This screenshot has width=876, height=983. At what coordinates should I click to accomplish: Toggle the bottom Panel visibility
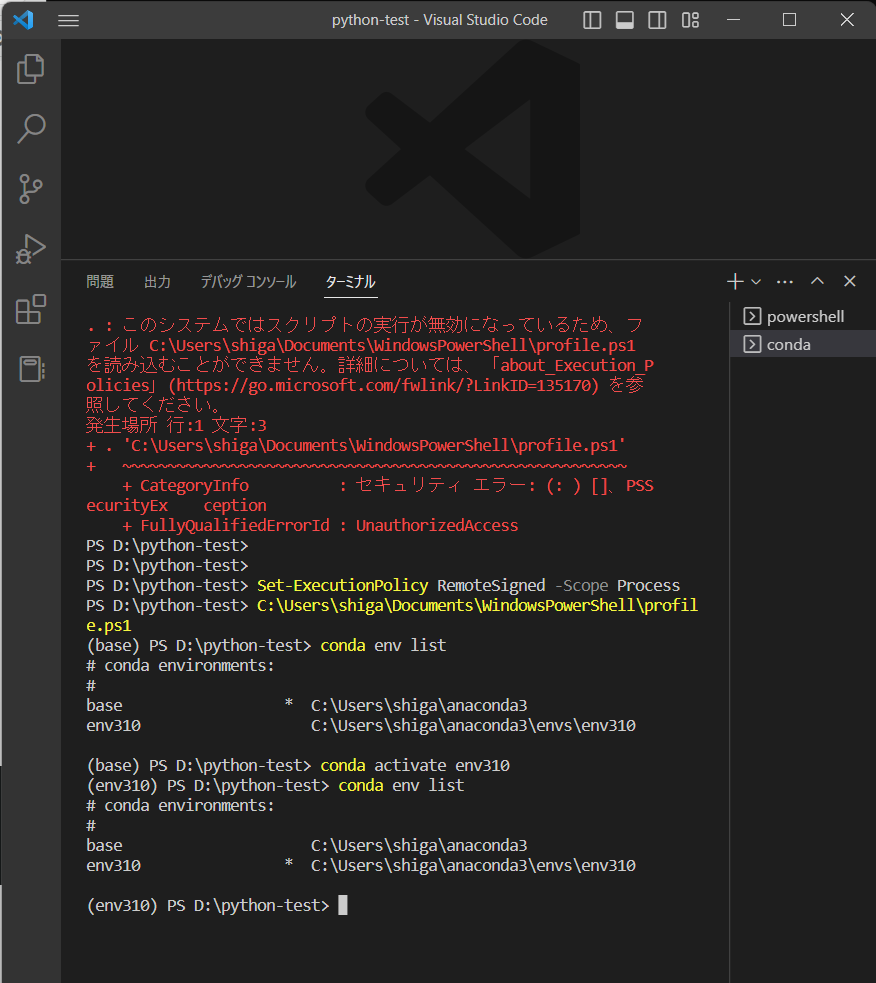click(624, 20)
